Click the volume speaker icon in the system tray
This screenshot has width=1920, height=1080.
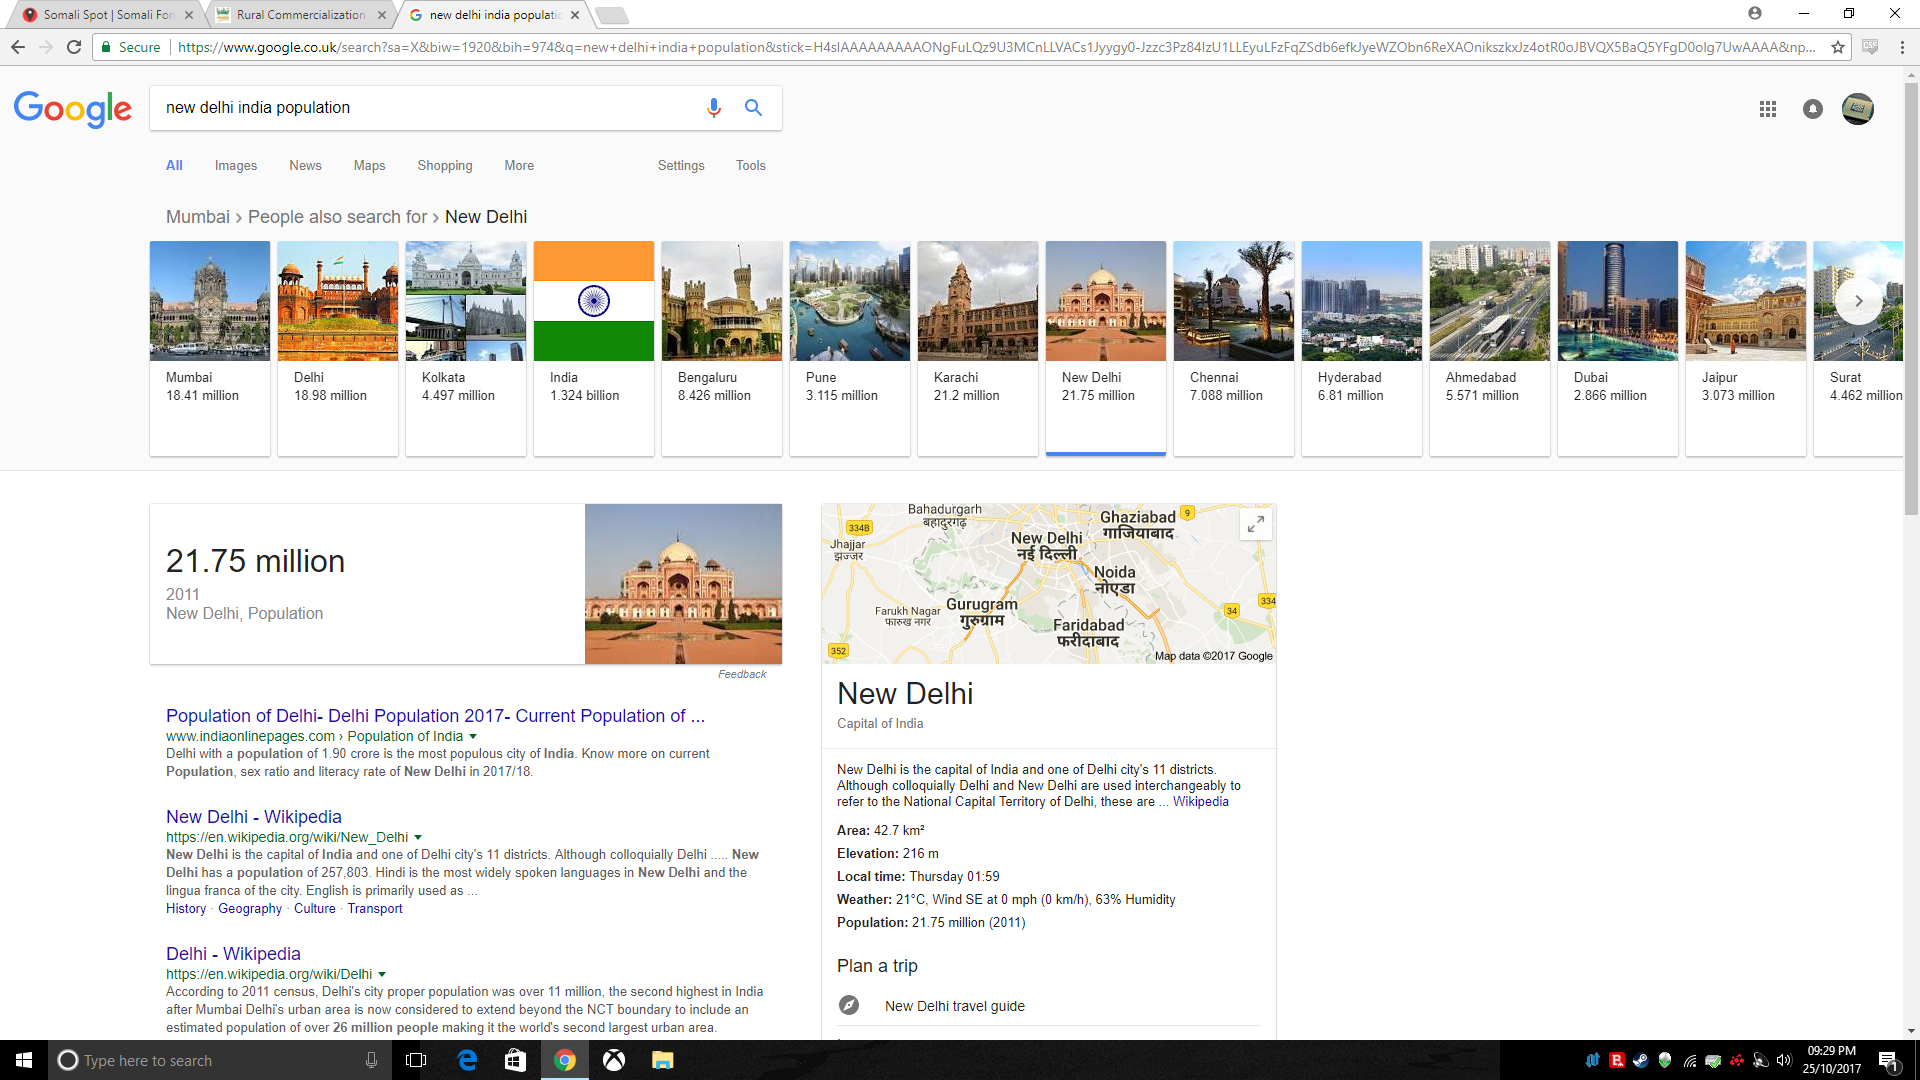tap(1784, 1060)
